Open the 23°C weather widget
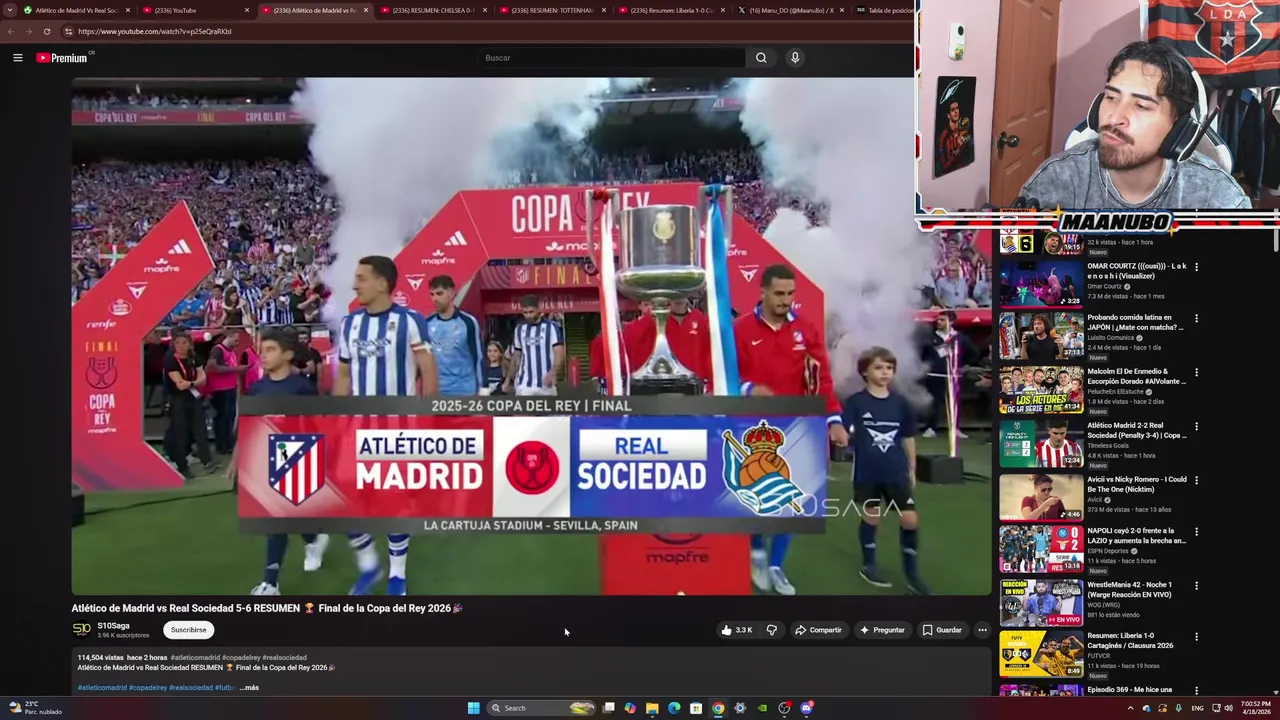 point(36,708)
